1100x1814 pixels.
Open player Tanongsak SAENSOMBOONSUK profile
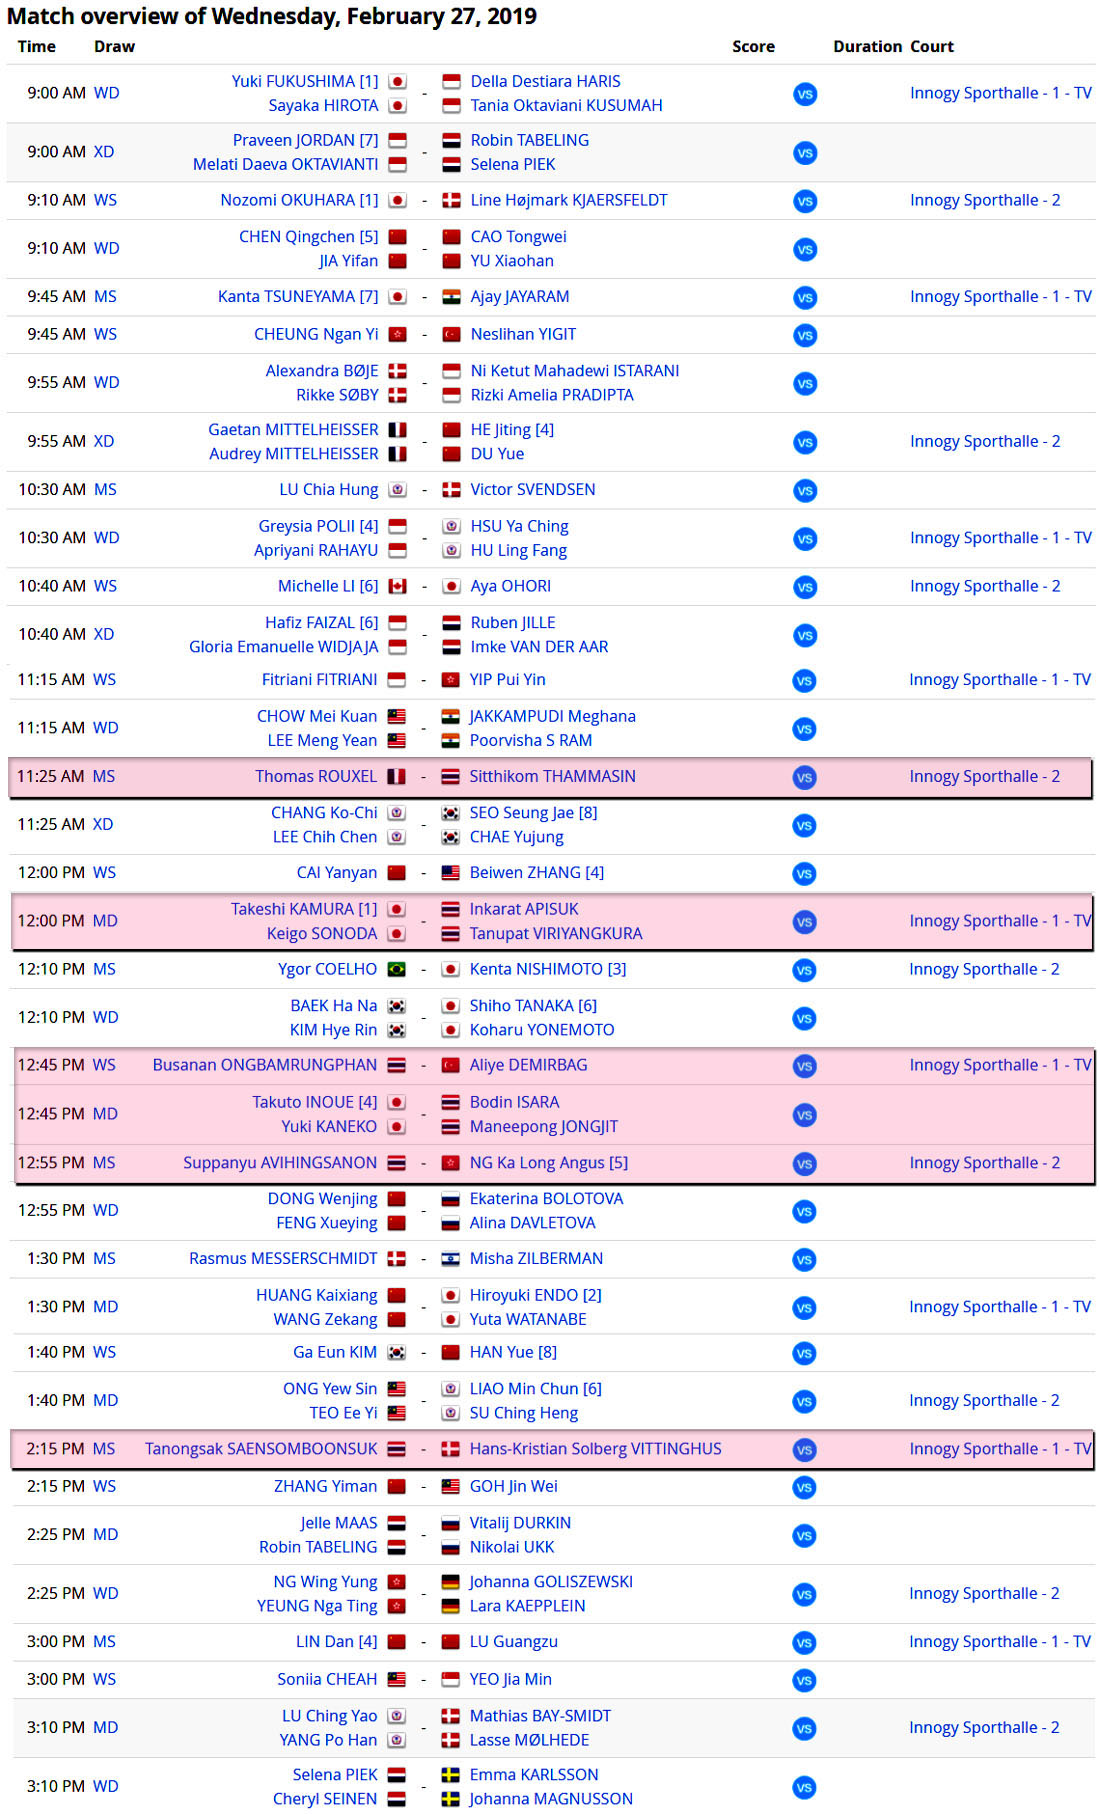(x=261, y=1448)
